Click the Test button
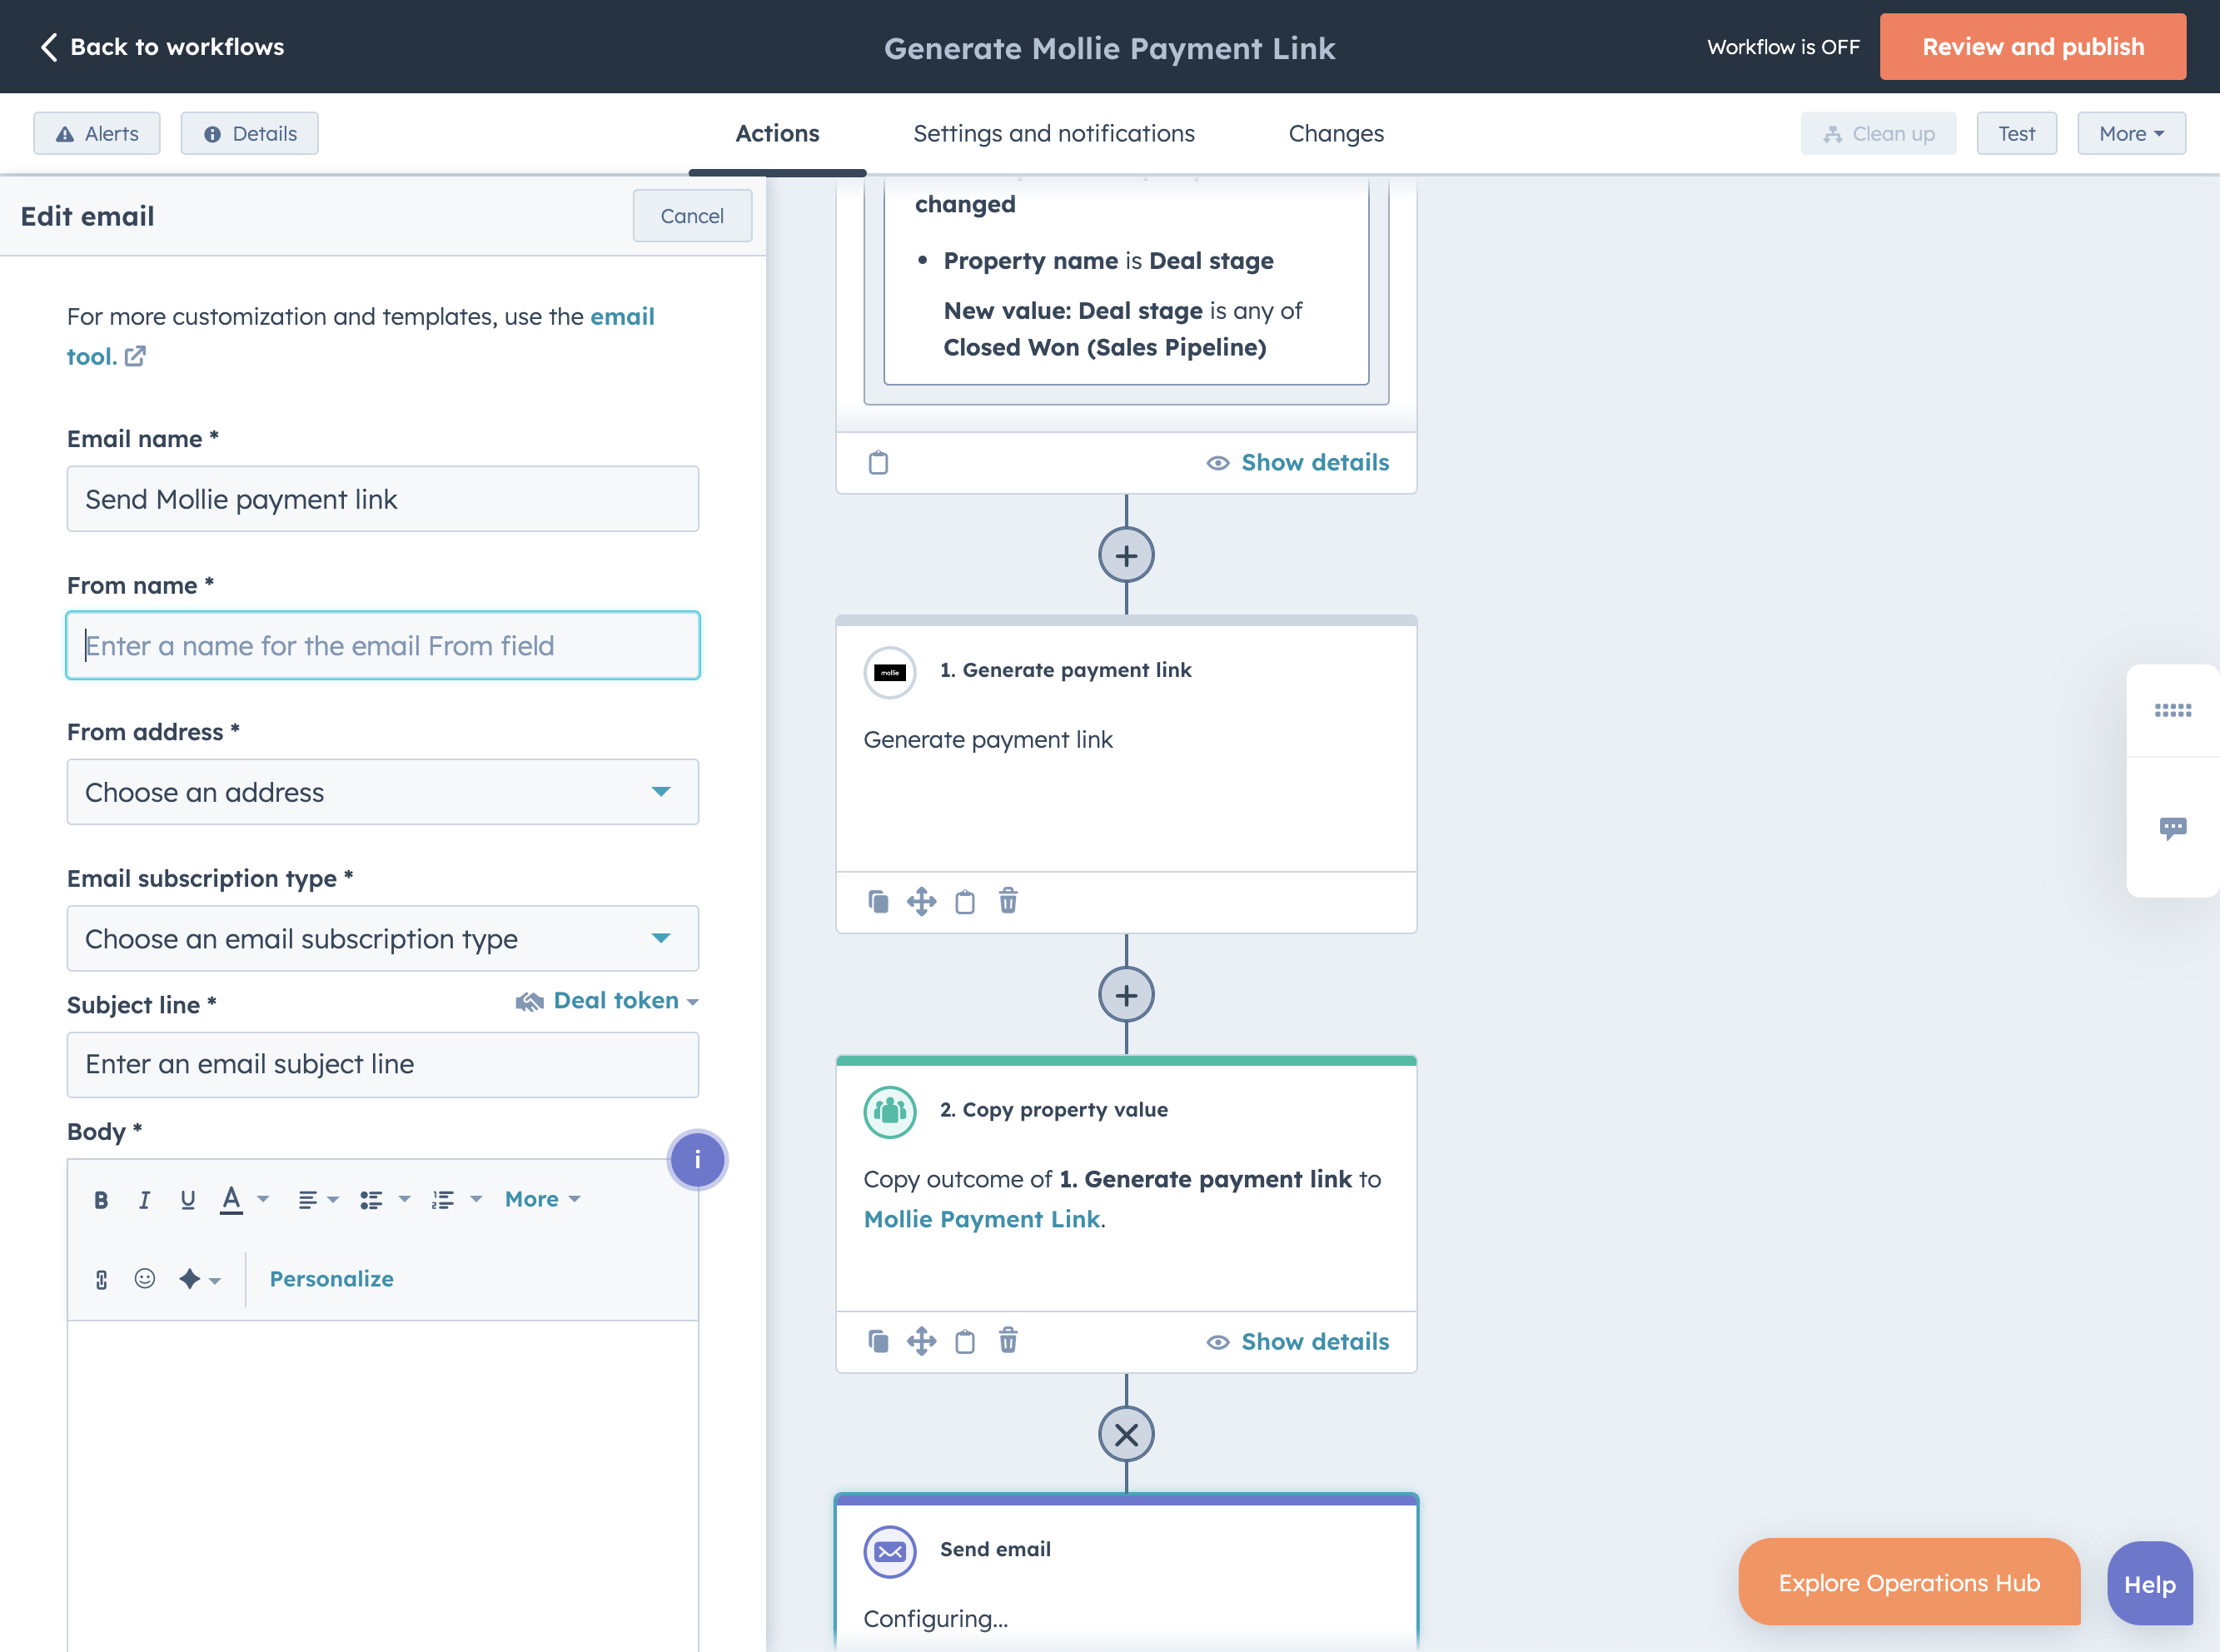 [2016, 134]
